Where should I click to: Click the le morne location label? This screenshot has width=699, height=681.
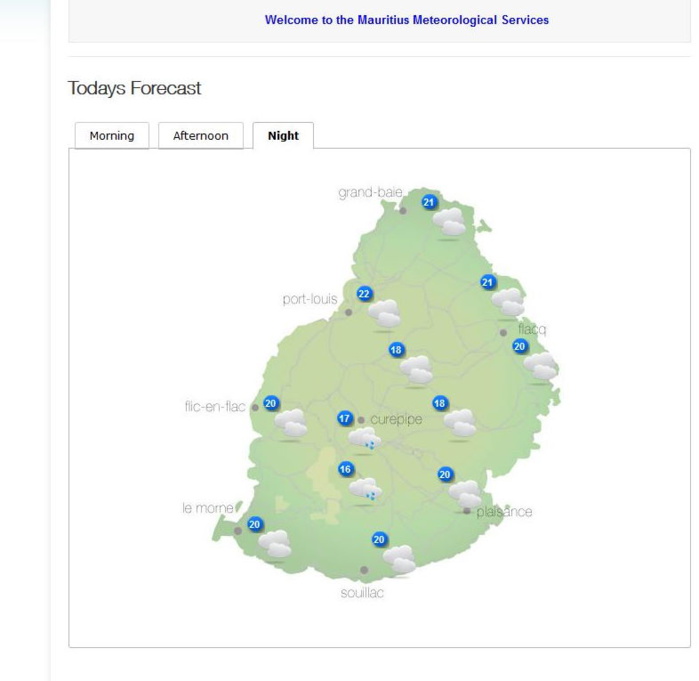207,508
